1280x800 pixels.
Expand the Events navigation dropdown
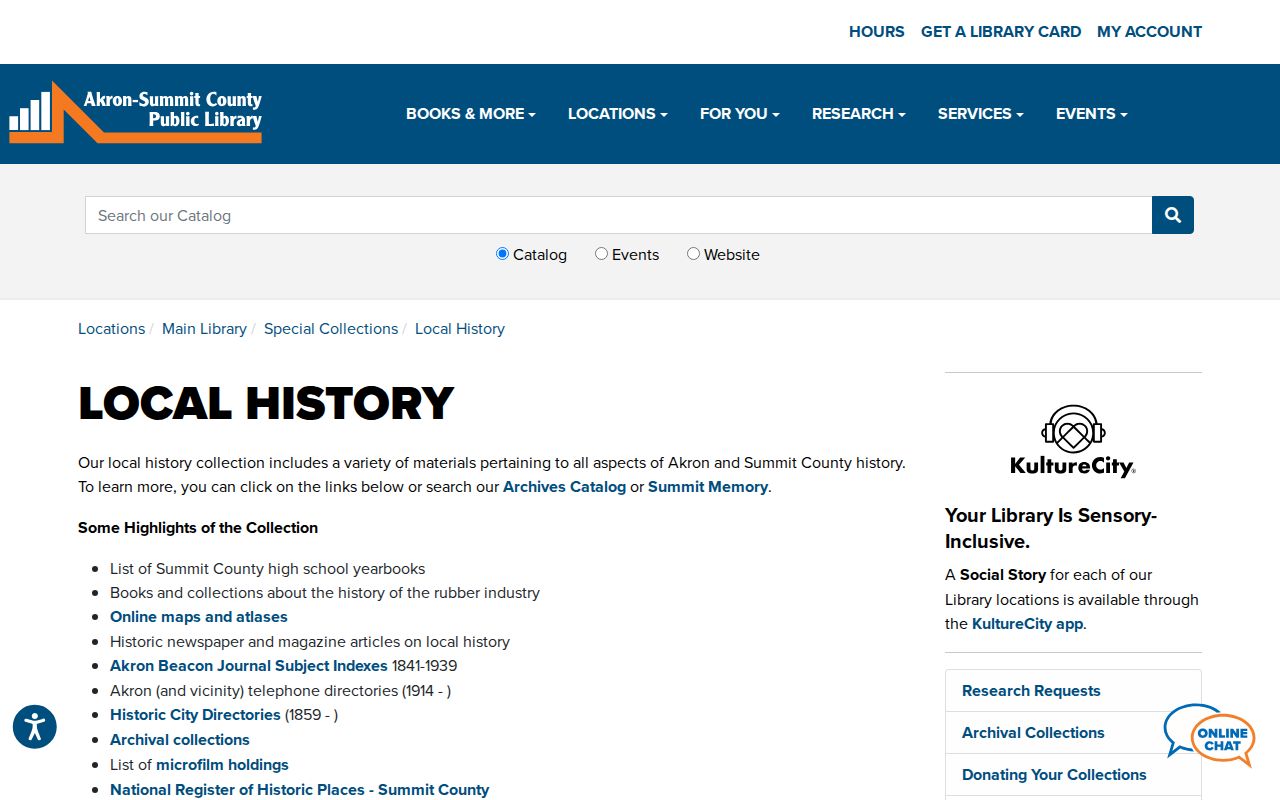[1092, 114]
